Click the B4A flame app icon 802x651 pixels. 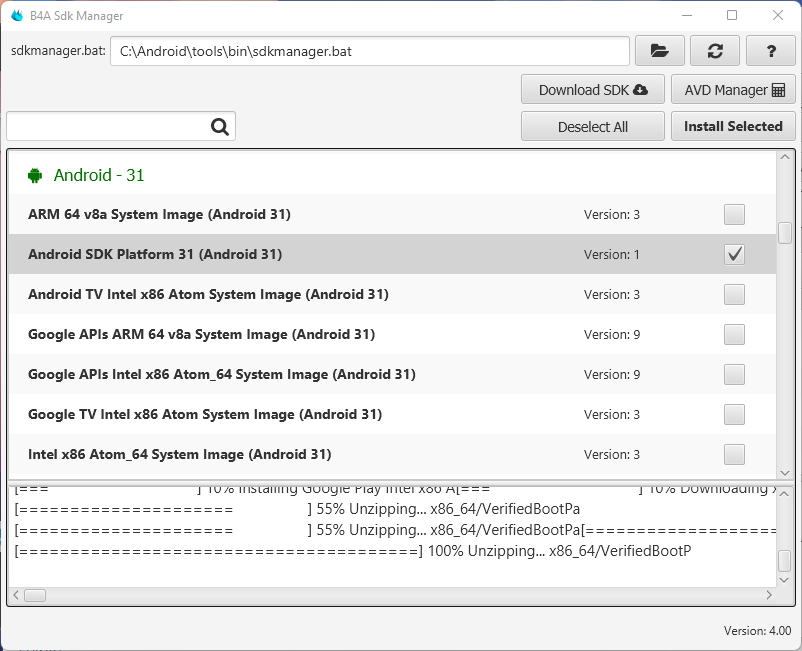18,16
